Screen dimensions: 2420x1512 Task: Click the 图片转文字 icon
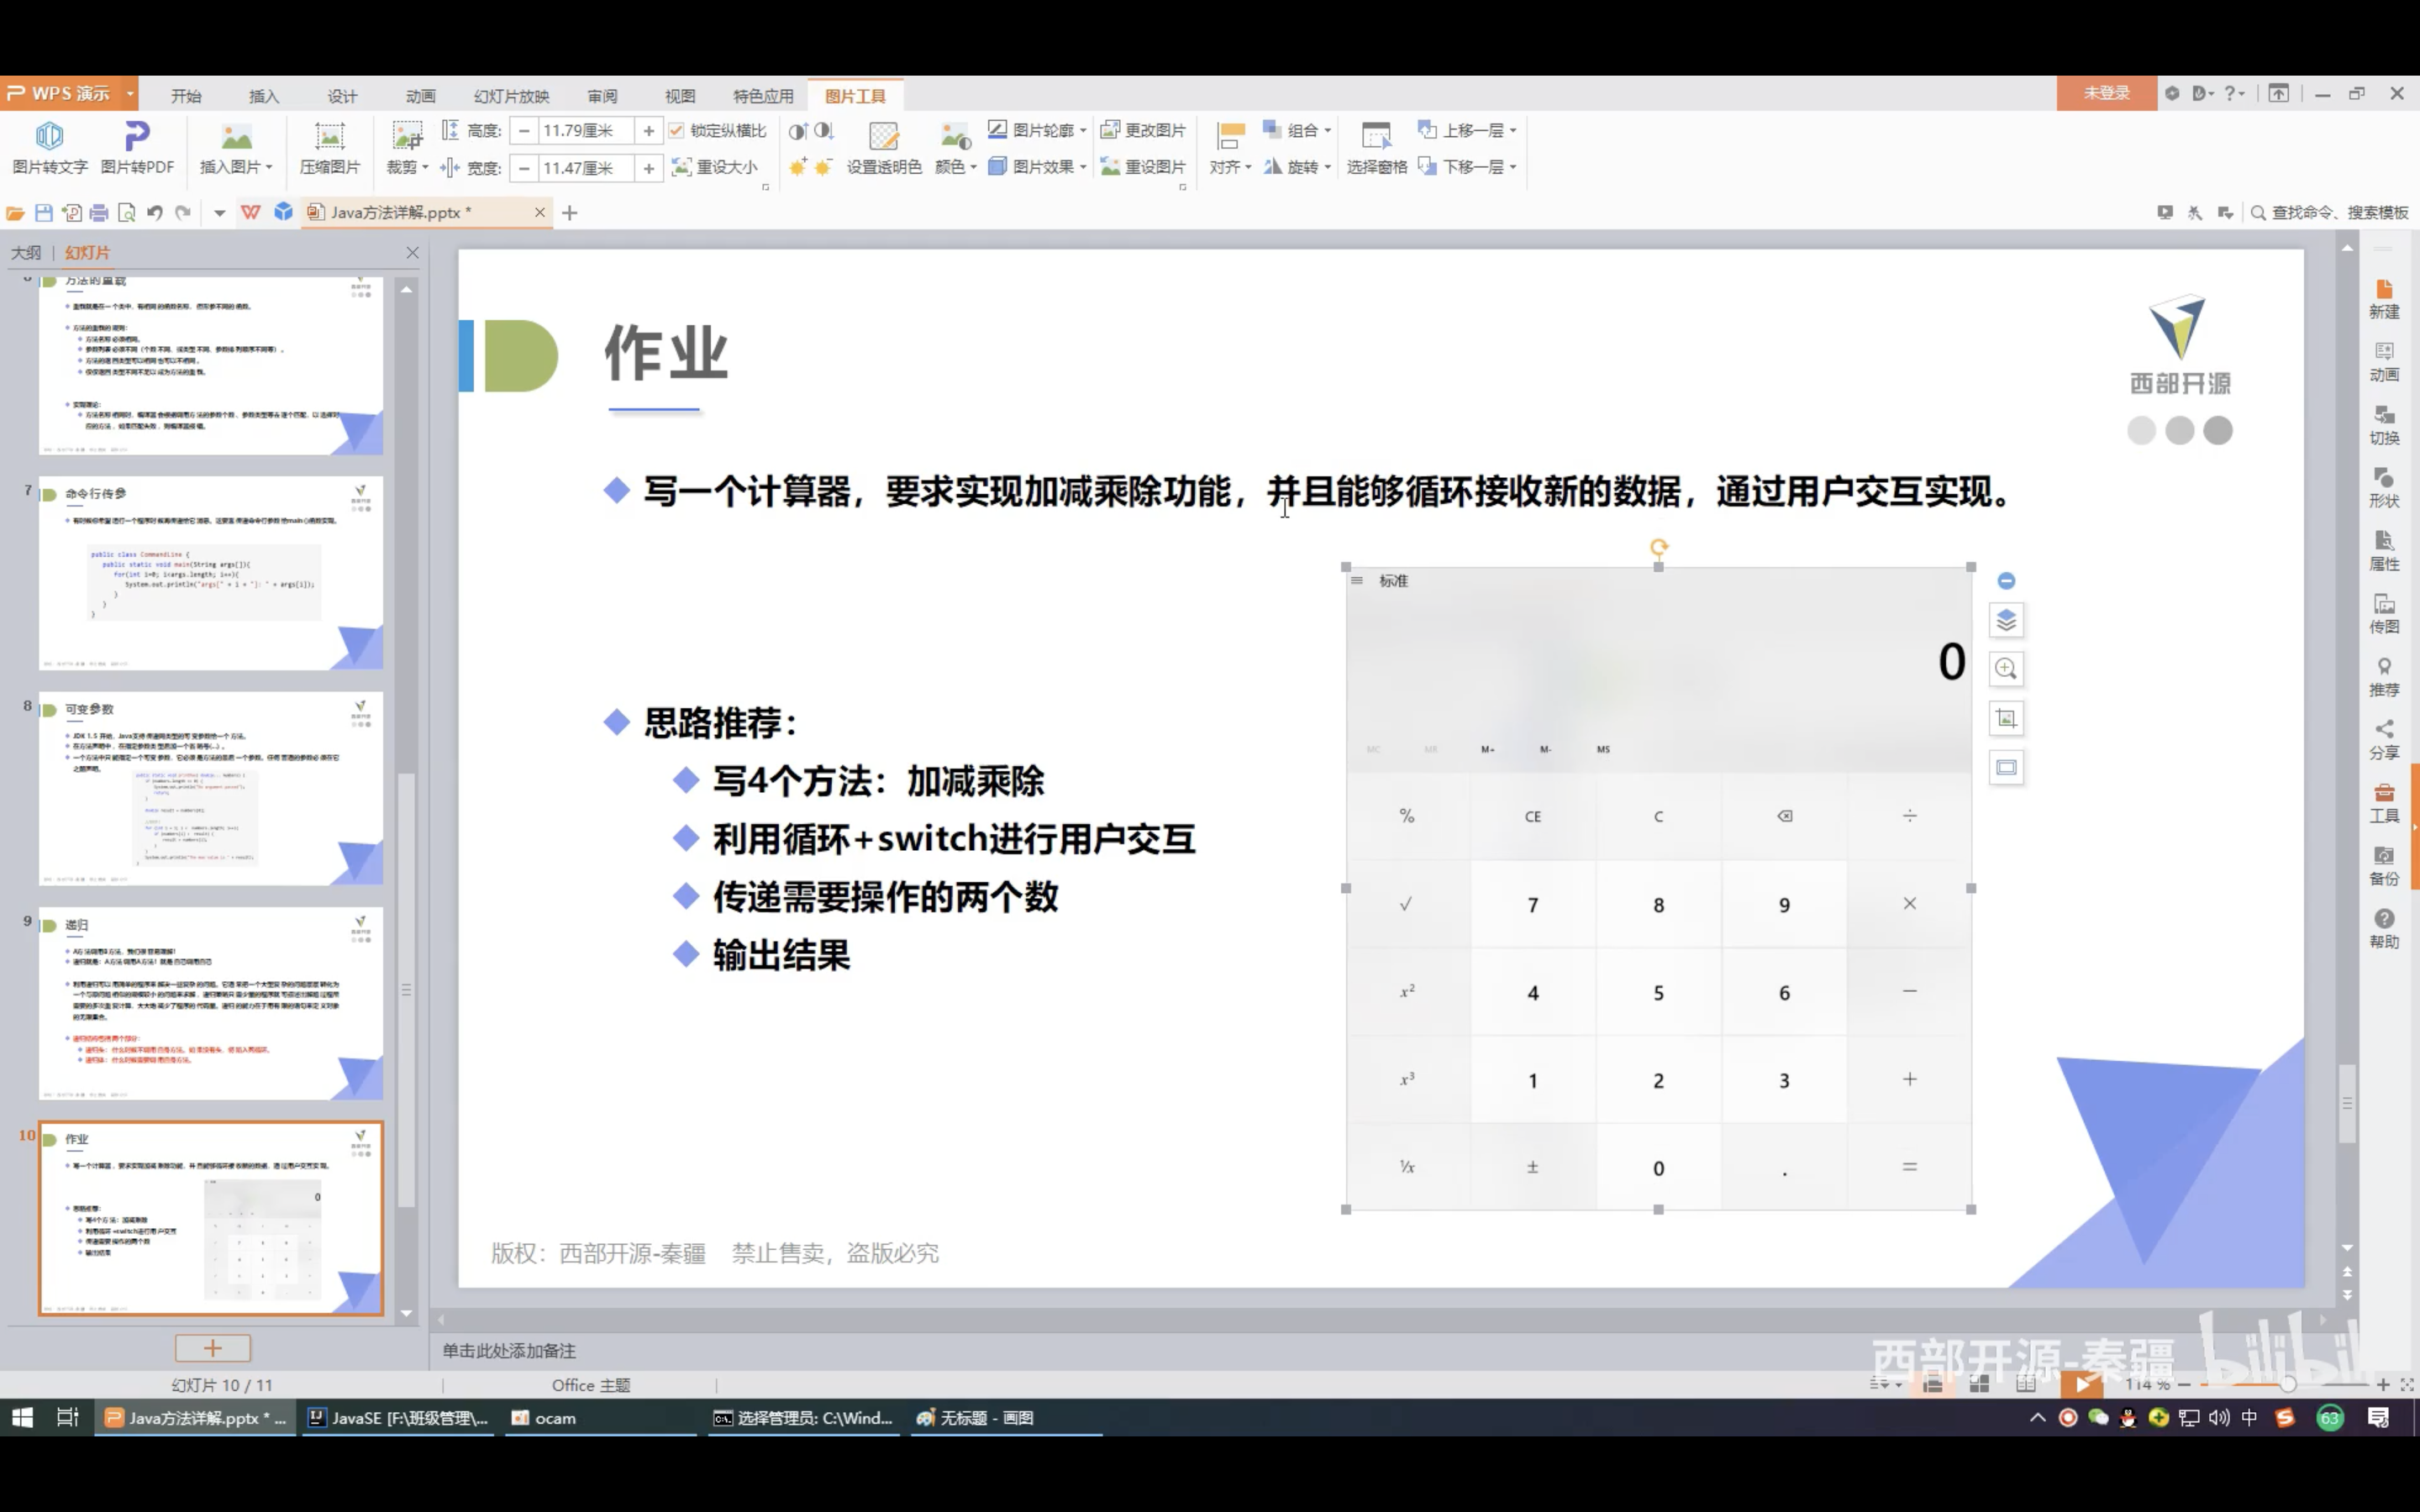click(49, 136)
